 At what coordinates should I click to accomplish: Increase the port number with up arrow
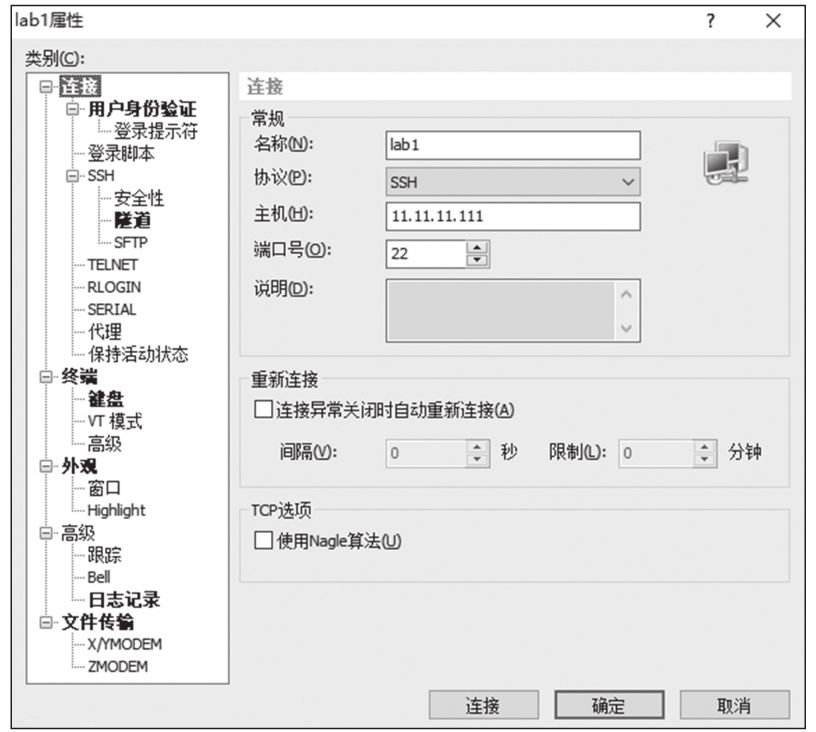click(476, 248)
